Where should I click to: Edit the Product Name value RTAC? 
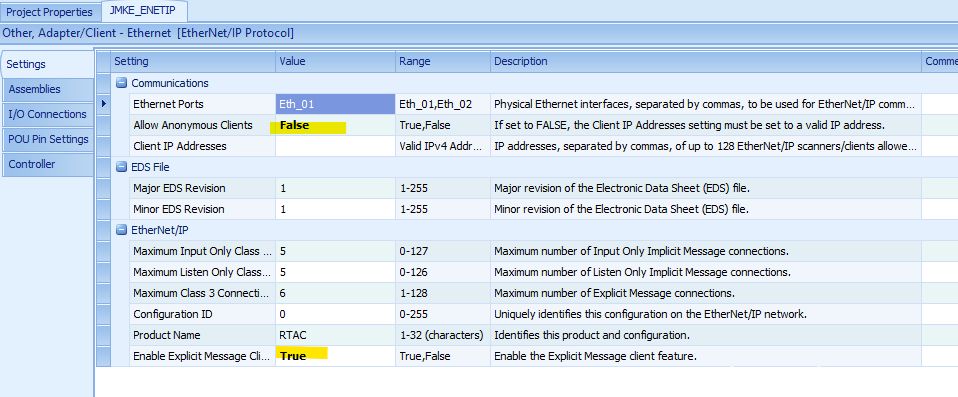[x=335, y=335]
